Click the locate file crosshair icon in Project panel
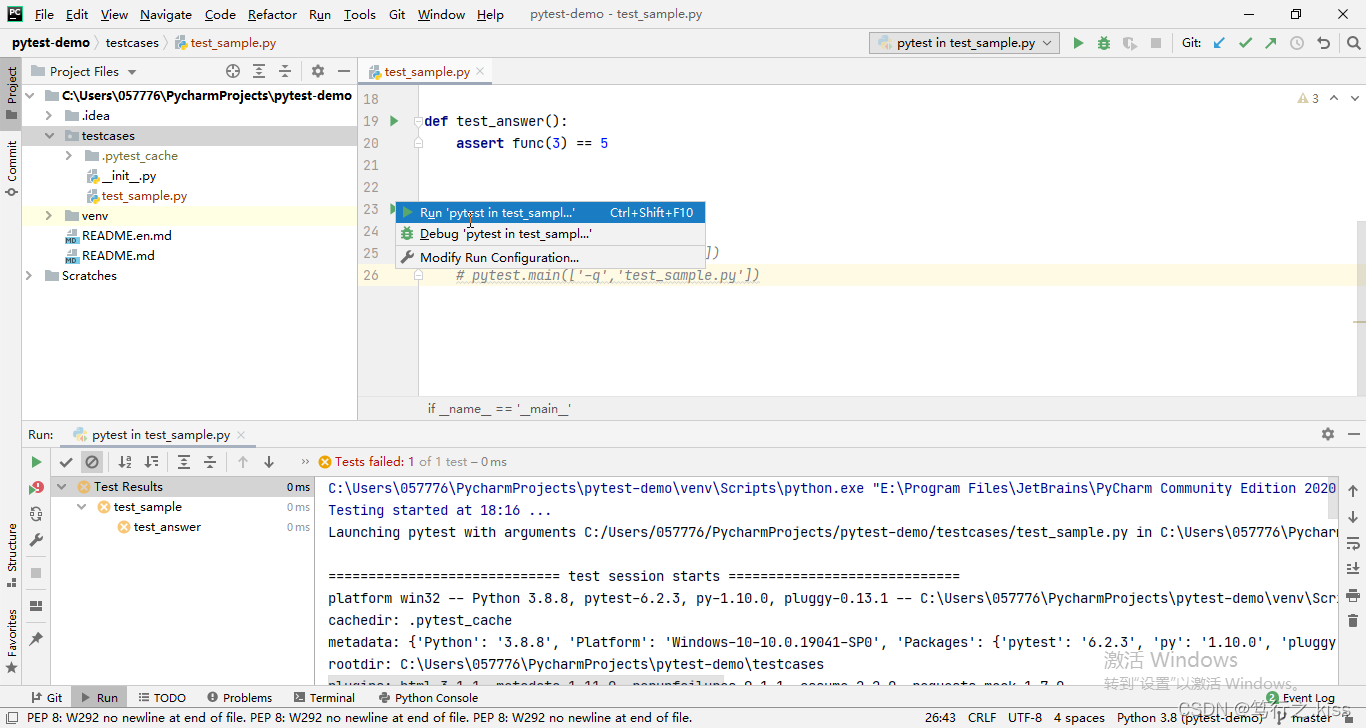 [x=233, y=71]
